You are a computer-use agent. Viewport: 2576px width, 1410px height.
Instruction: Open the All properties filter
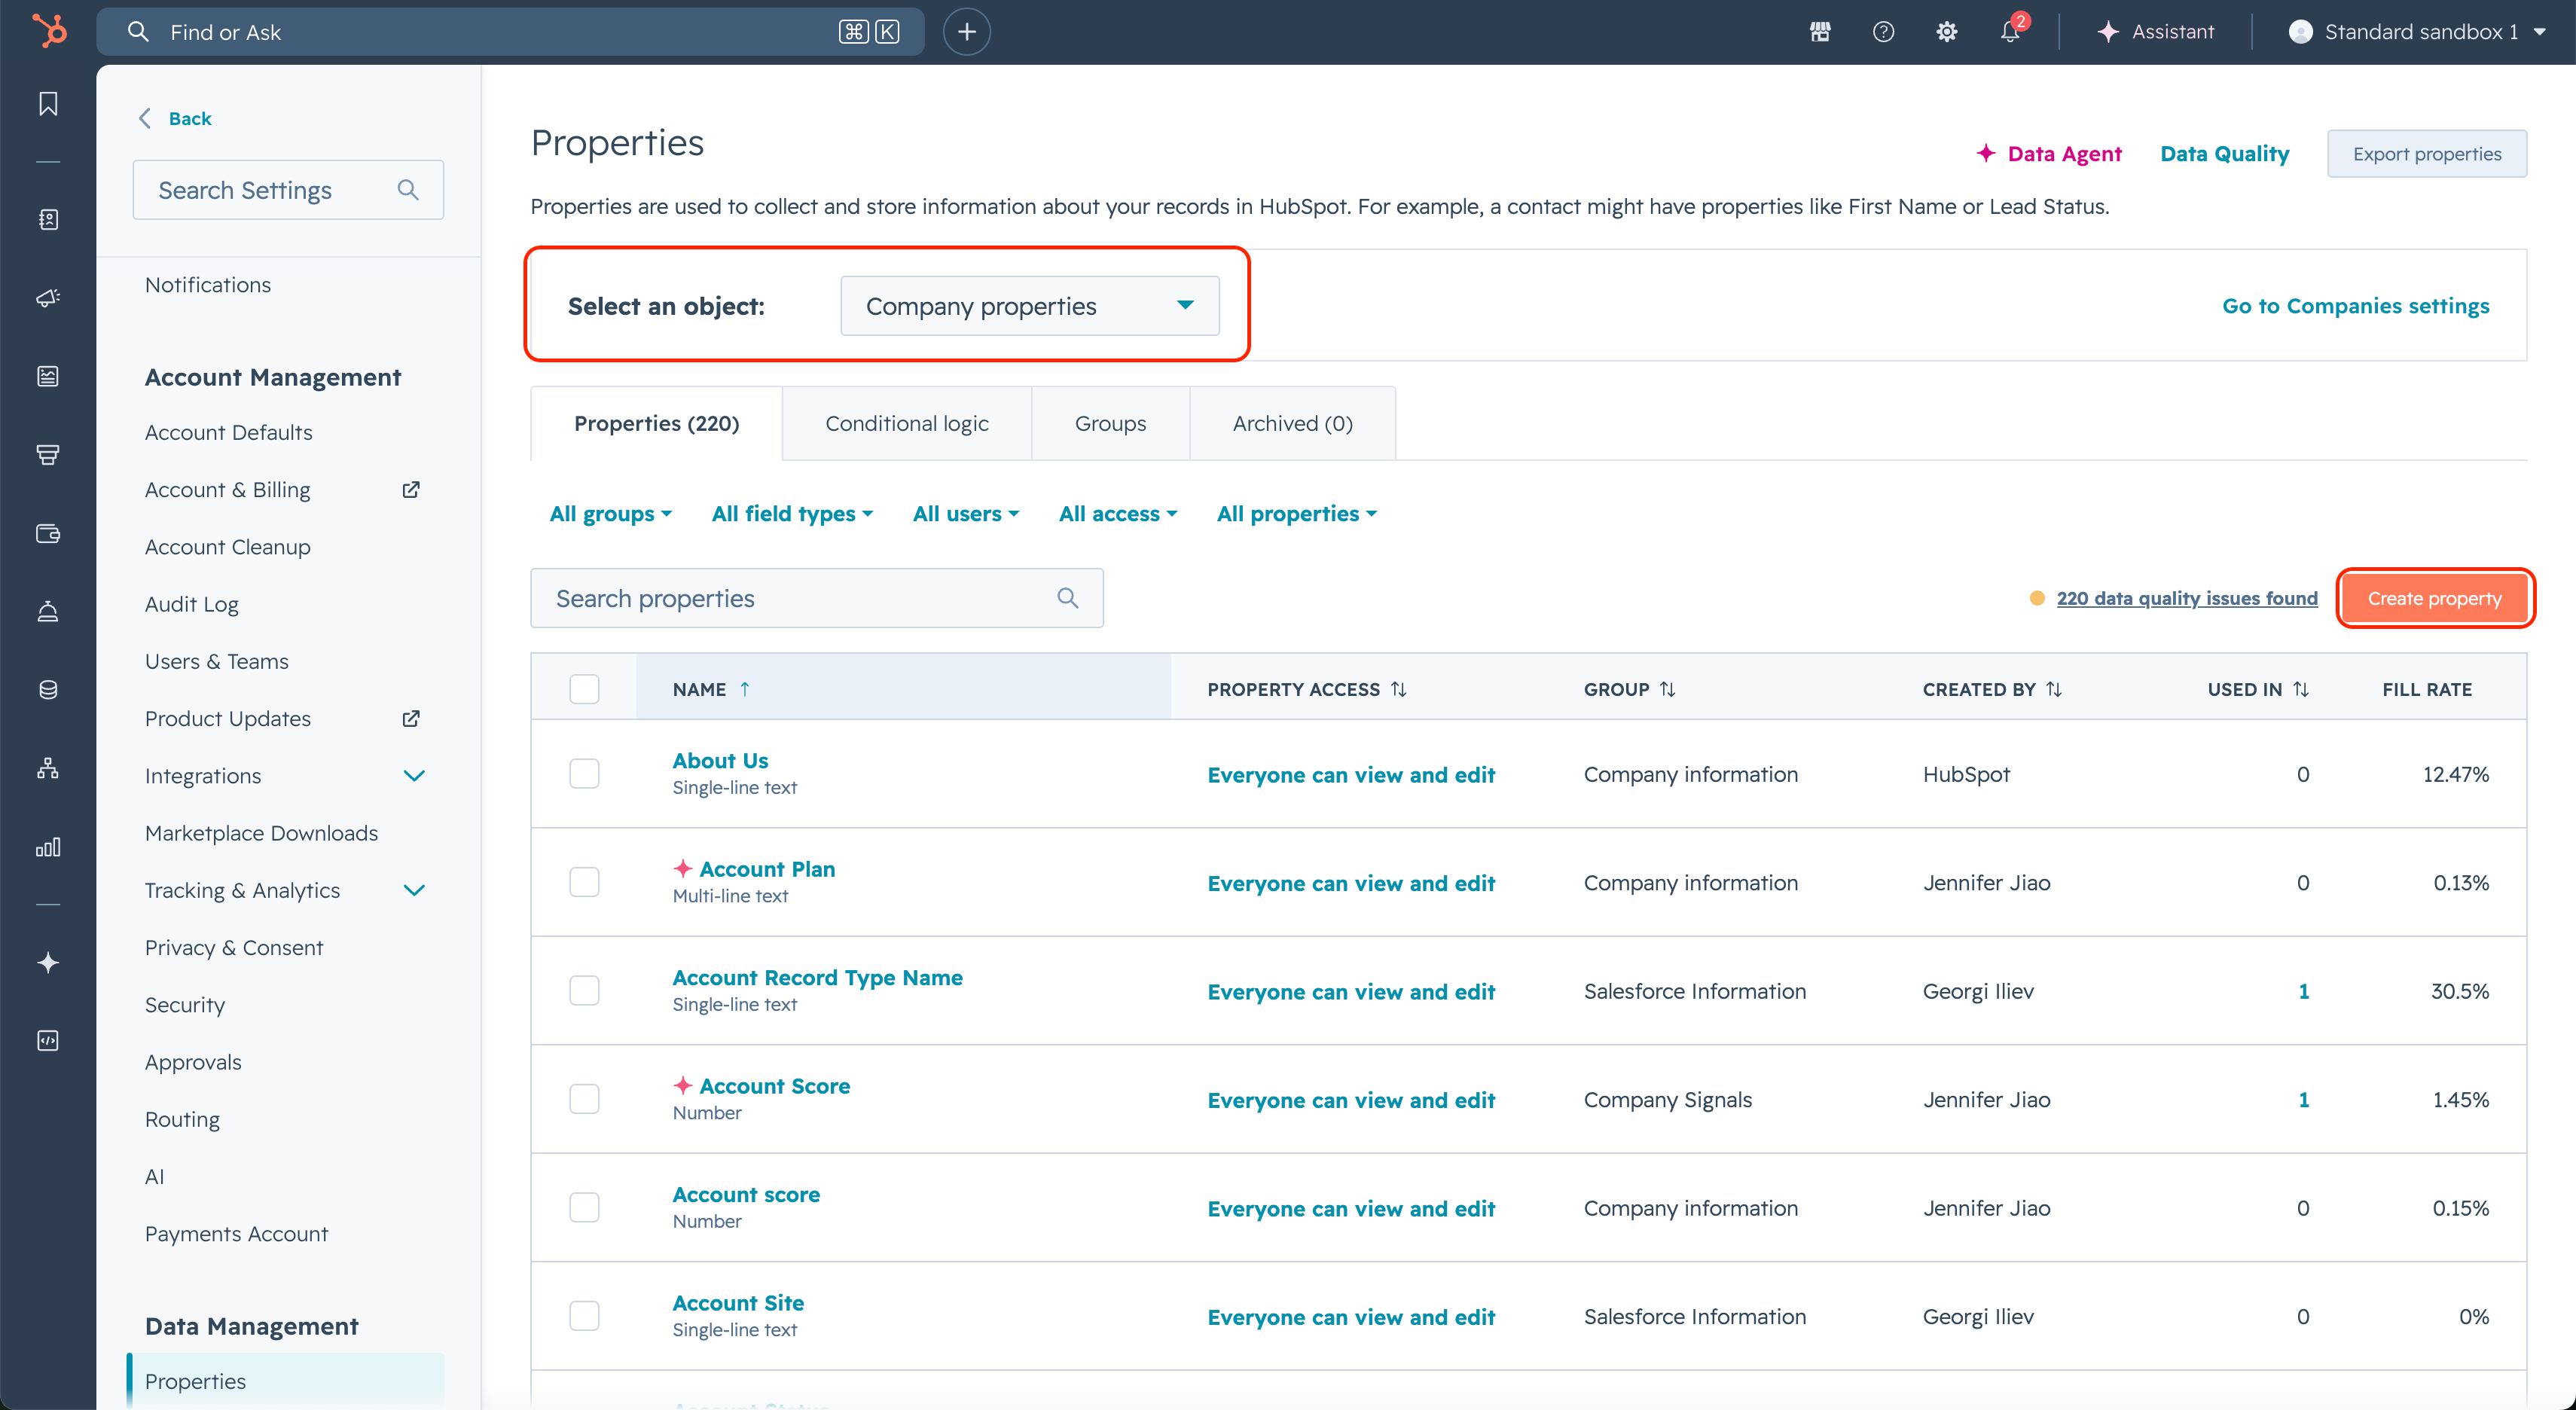coord(1297,514)
